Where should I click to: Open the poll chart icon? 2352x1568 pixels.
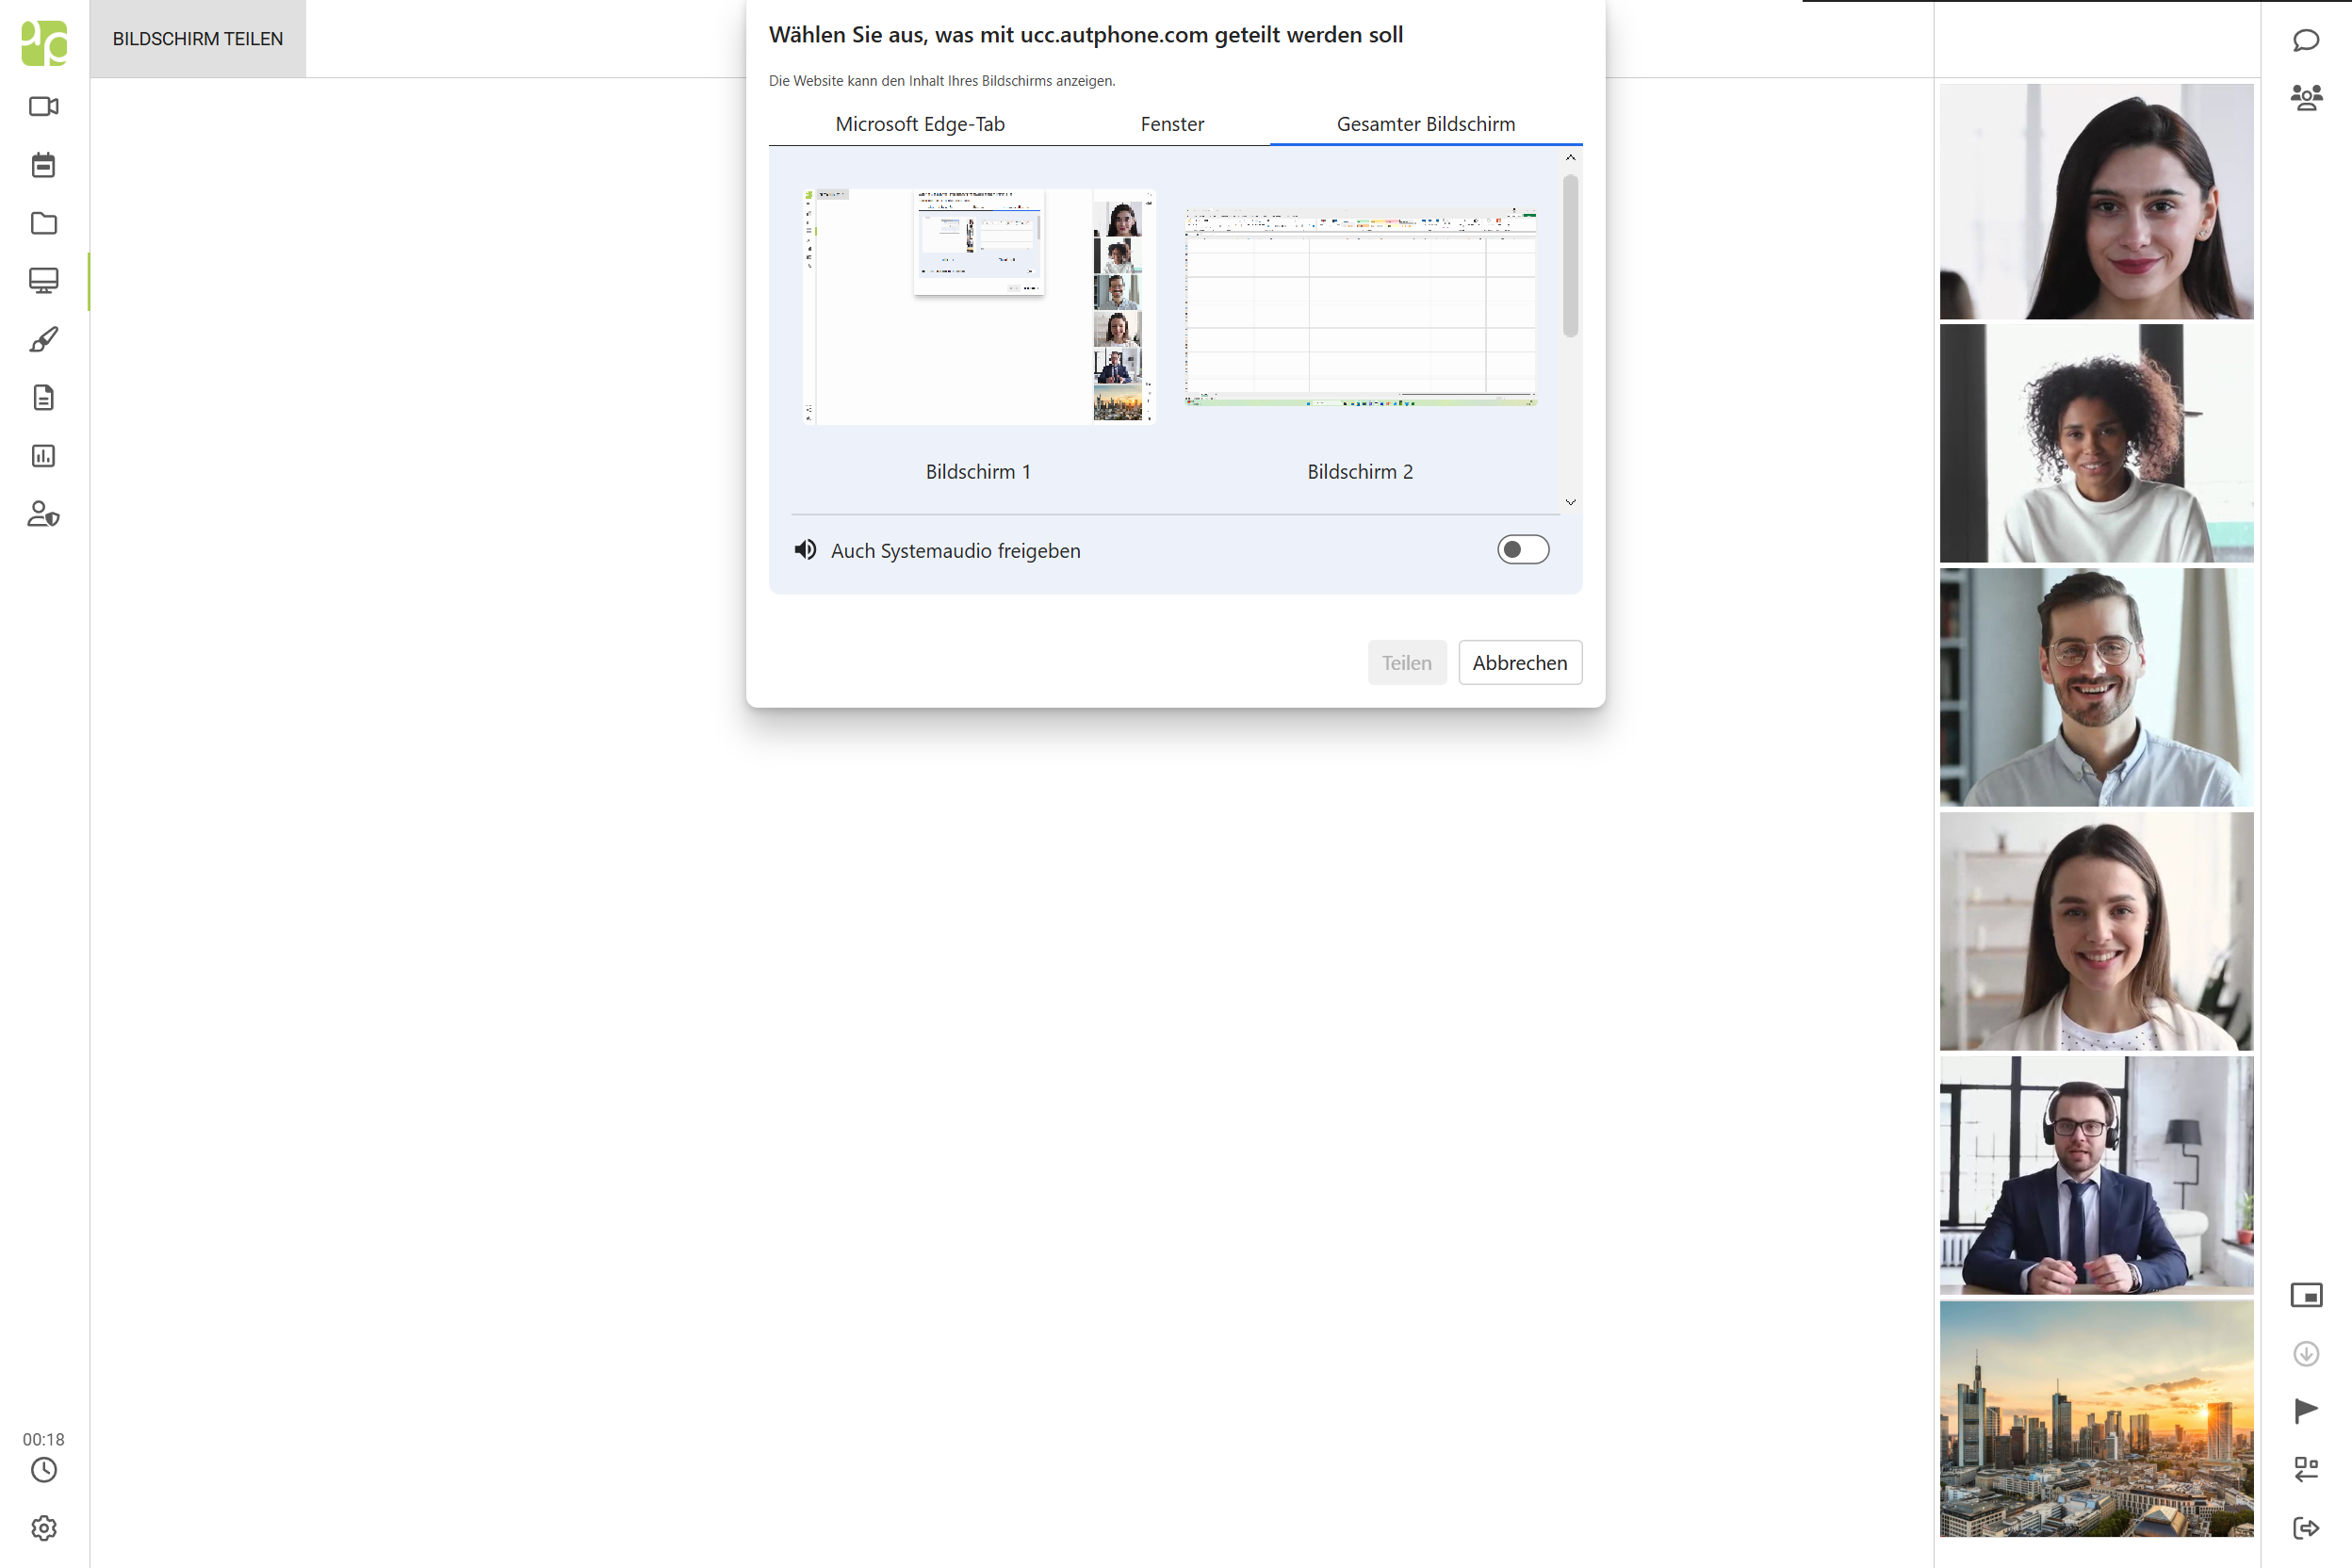pyautogui.click(x=43, y=456)
